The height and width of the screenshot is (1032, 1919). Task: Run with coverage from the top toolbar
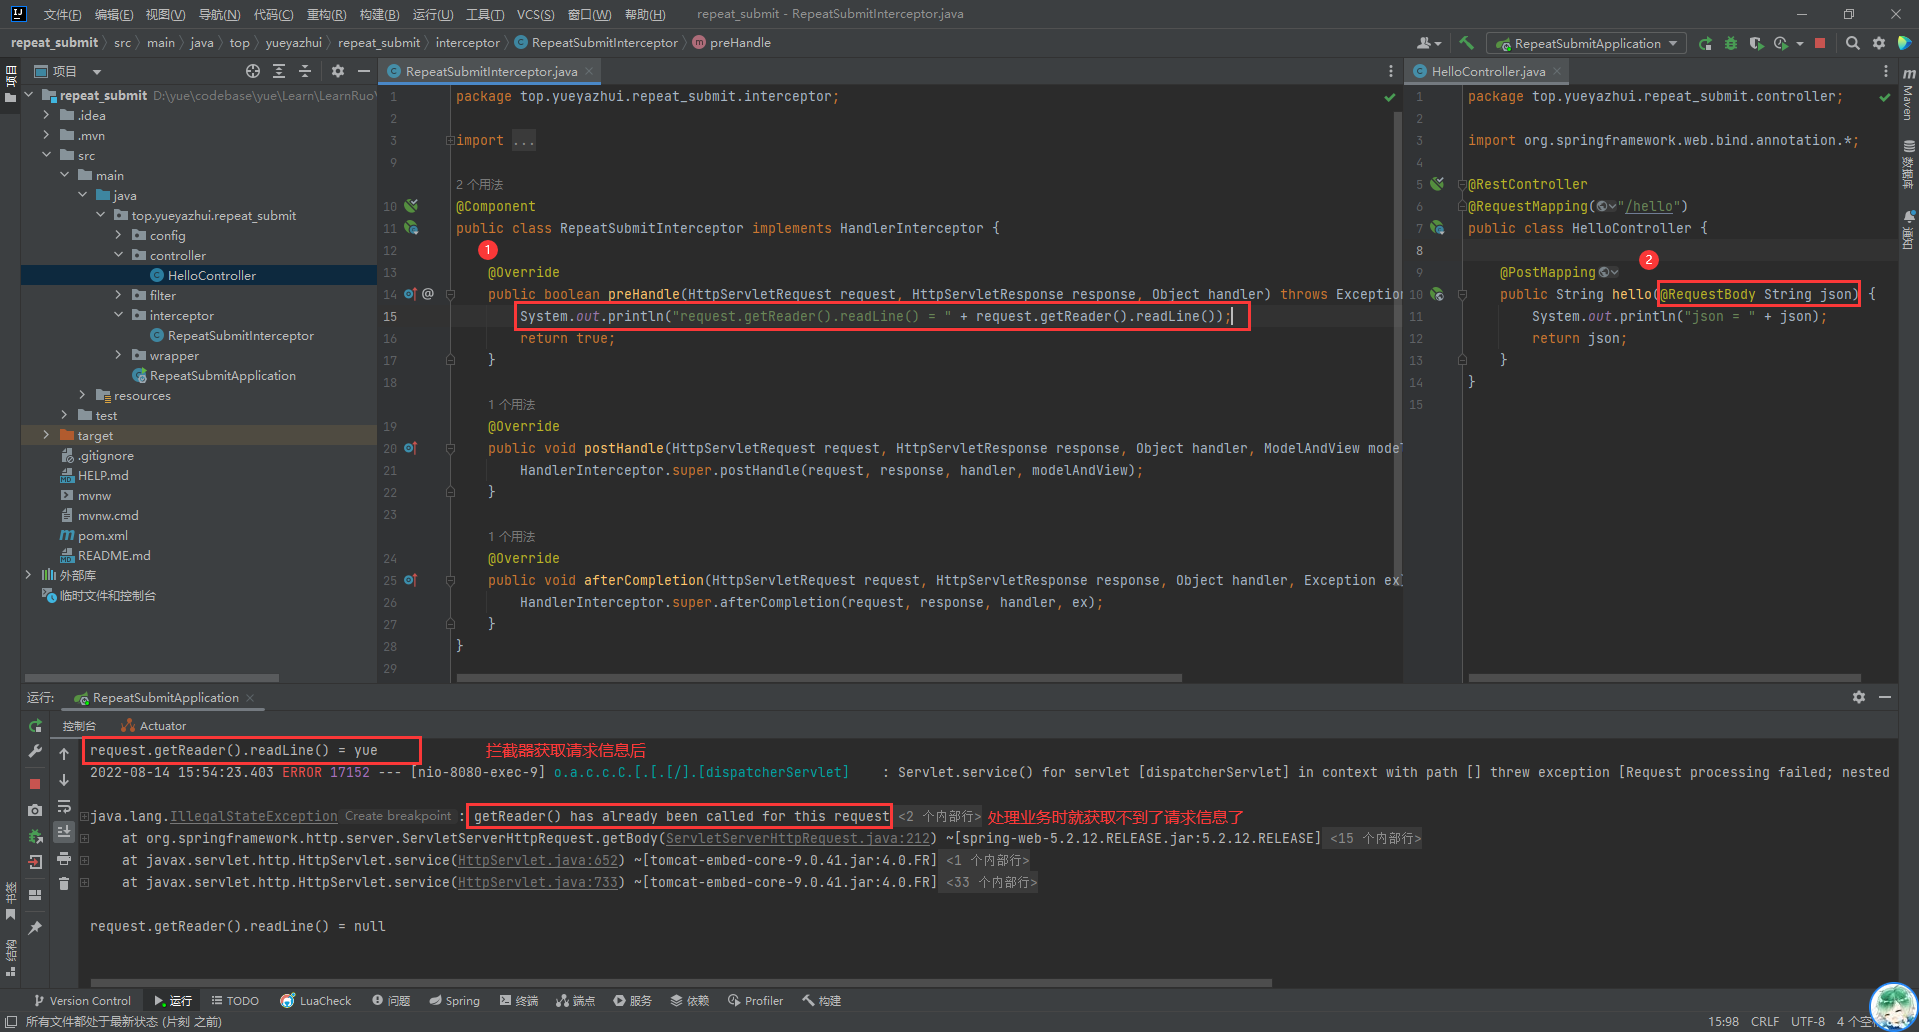coord(1756,43)
